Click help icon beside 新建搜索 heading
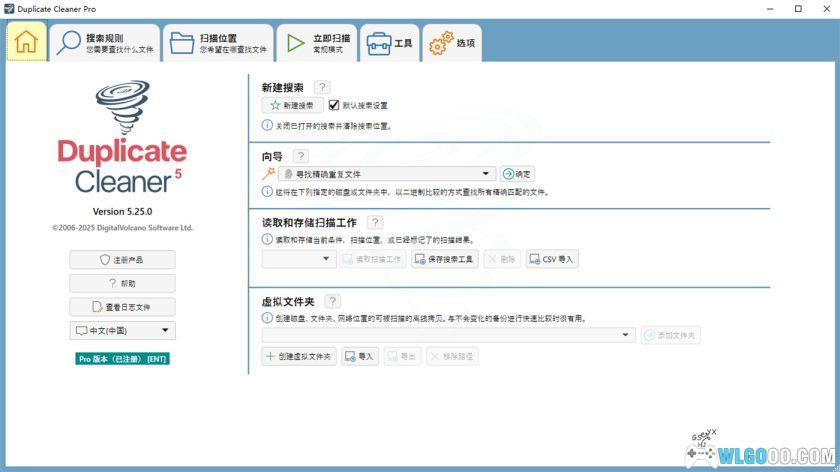Image resolution: width=840 pixels, height=472 pixels. pos(322,87)
